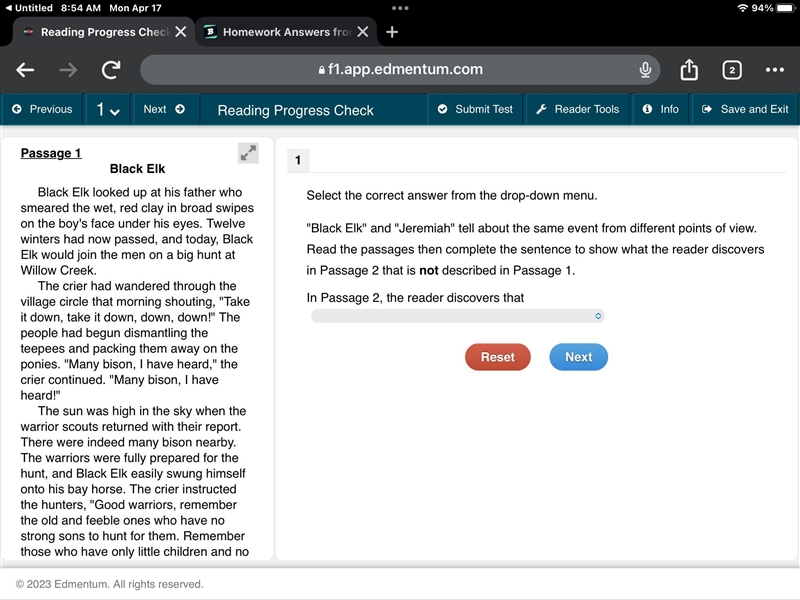
Task: Open the tab switcher showing 2 tabs
Action: pos(732,70)
